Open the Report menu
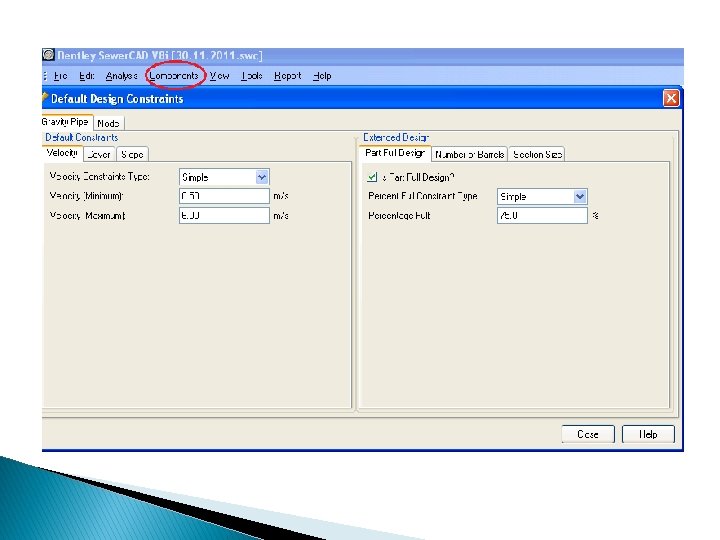Screen dimensions: 720x540 point(287,76)
